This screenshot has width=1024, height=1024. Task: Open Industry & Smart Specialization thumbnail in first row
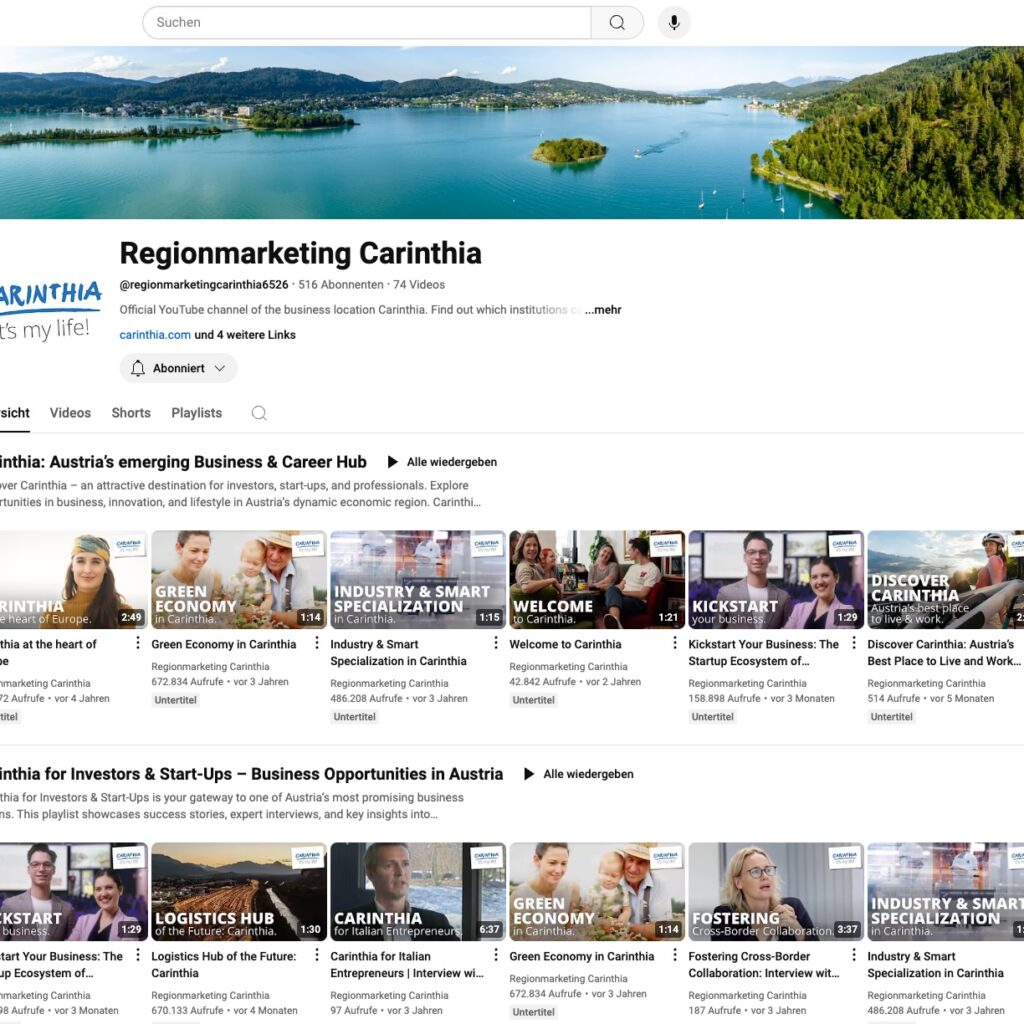click(418, 579)
